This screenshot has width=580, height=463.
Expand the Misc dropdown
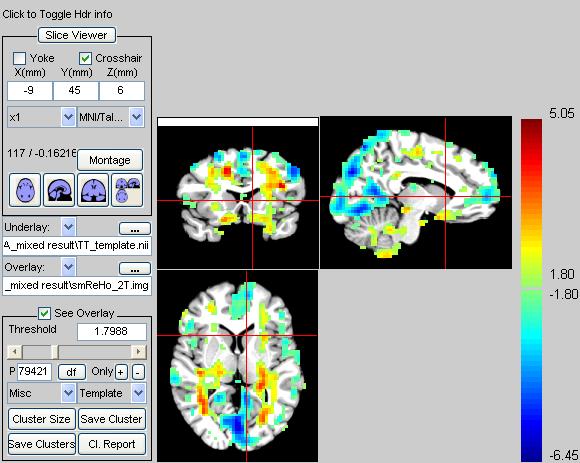coord(42,393)
